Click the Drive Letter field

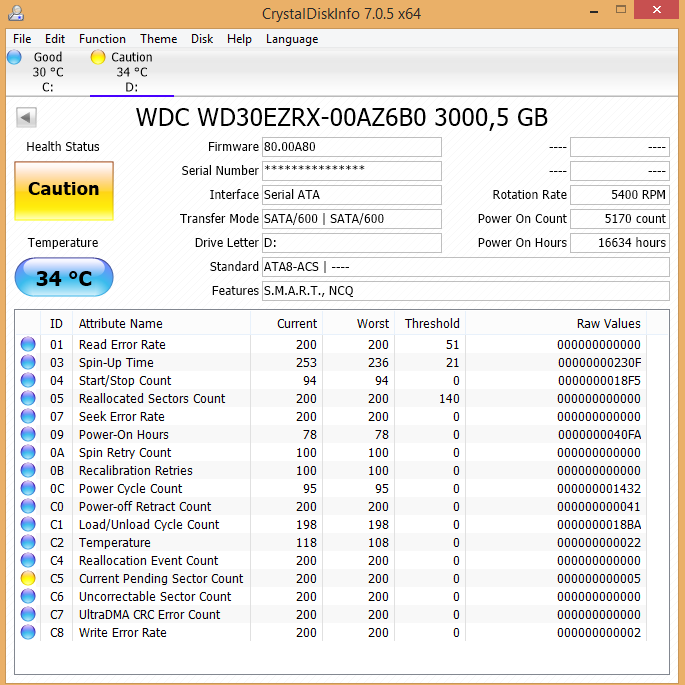click(x=352, y=243)
